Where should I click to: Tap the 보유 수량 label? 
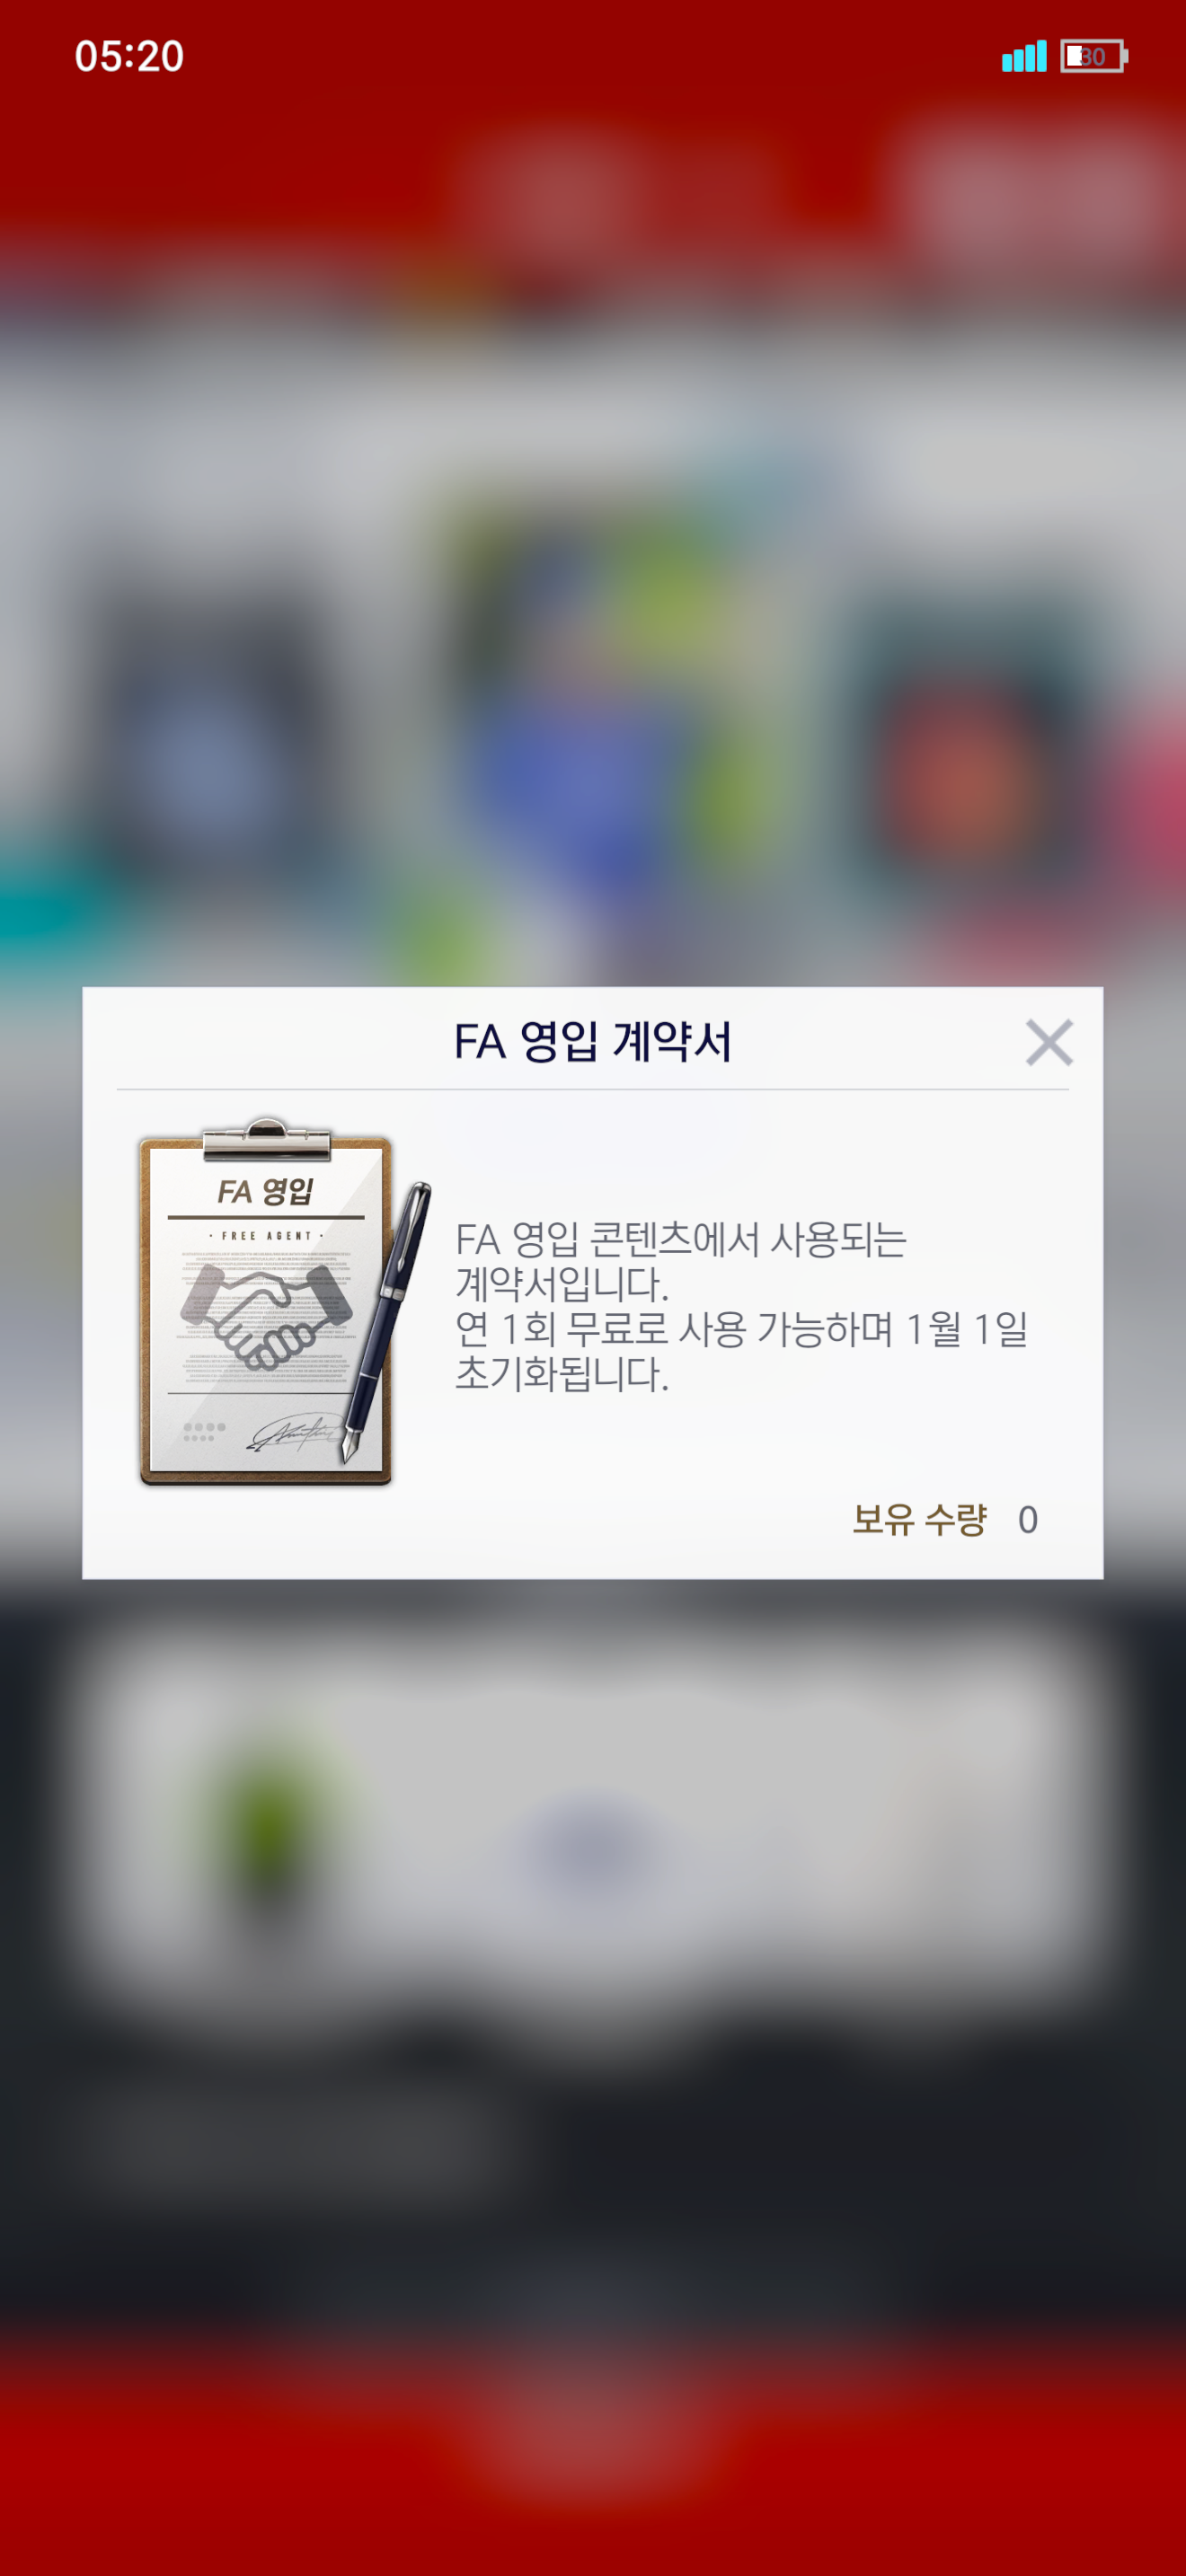tap(919, 1519)
